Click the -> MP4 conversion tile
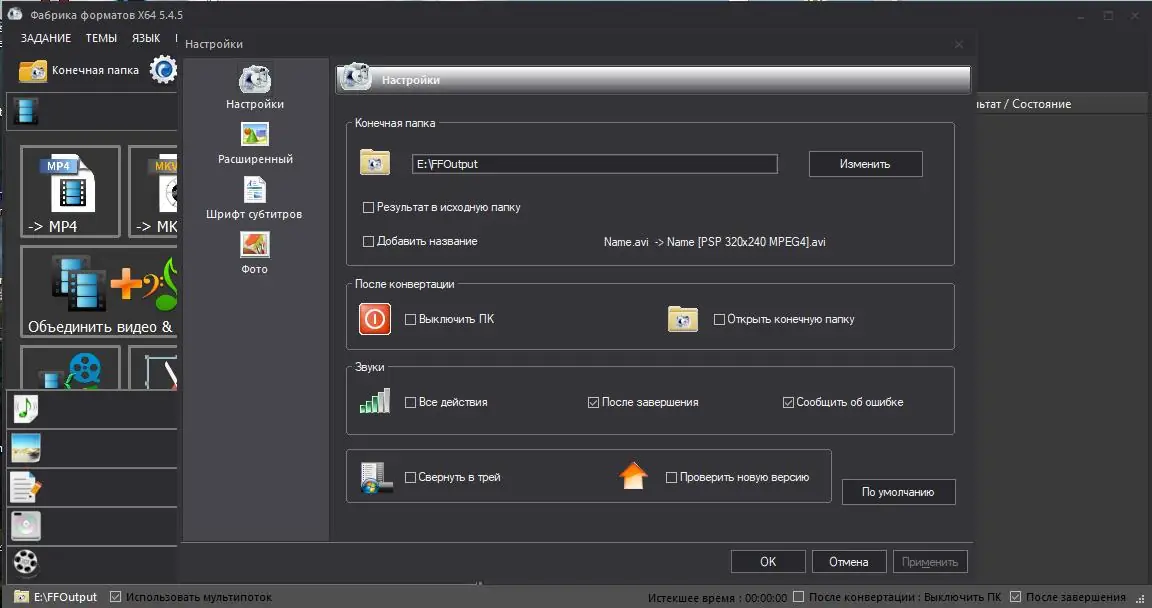 (x=71, y=192)
